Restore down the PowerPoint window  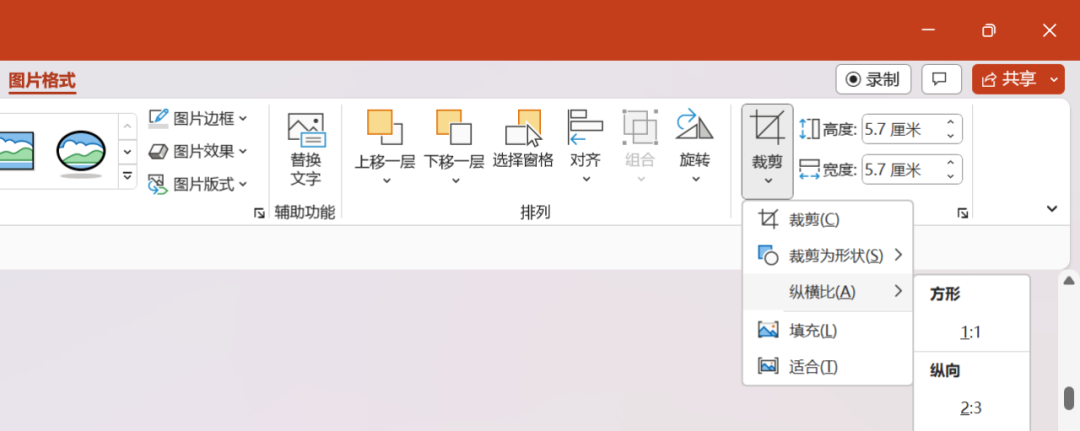tap(989, 30)
